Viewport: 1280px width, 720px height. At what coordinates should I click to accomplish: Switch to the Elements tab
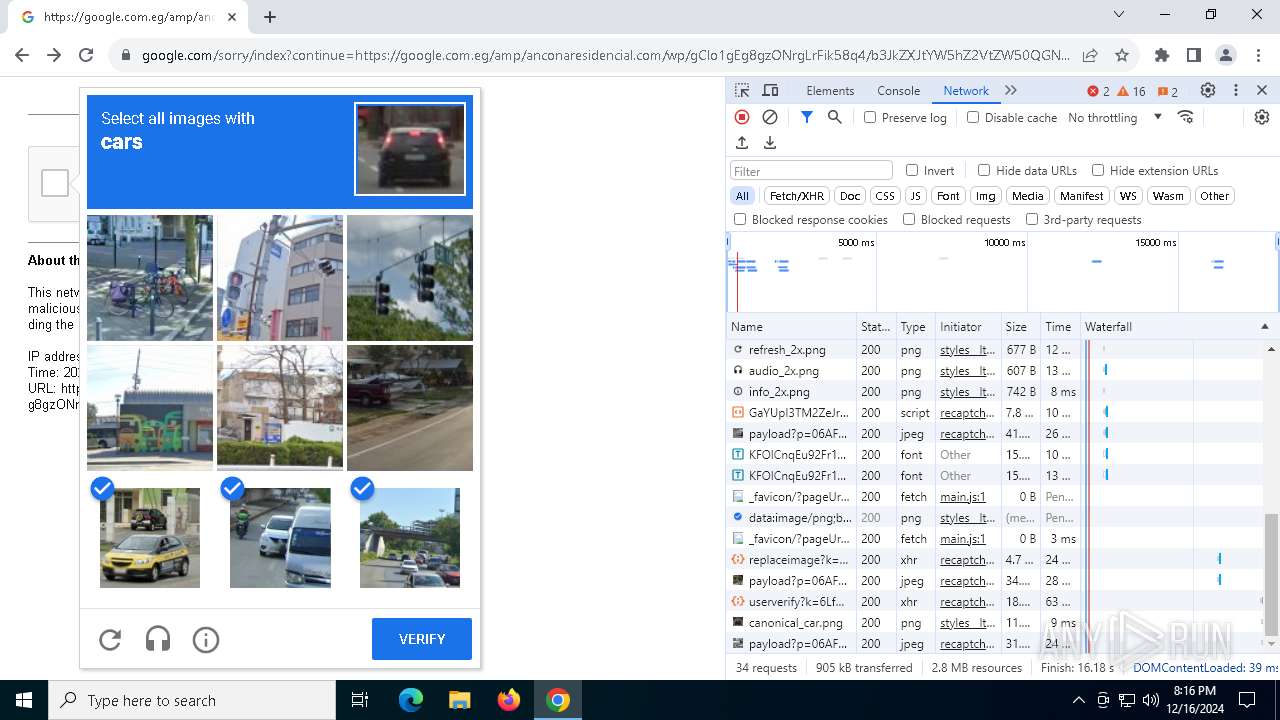click(830, 90)
